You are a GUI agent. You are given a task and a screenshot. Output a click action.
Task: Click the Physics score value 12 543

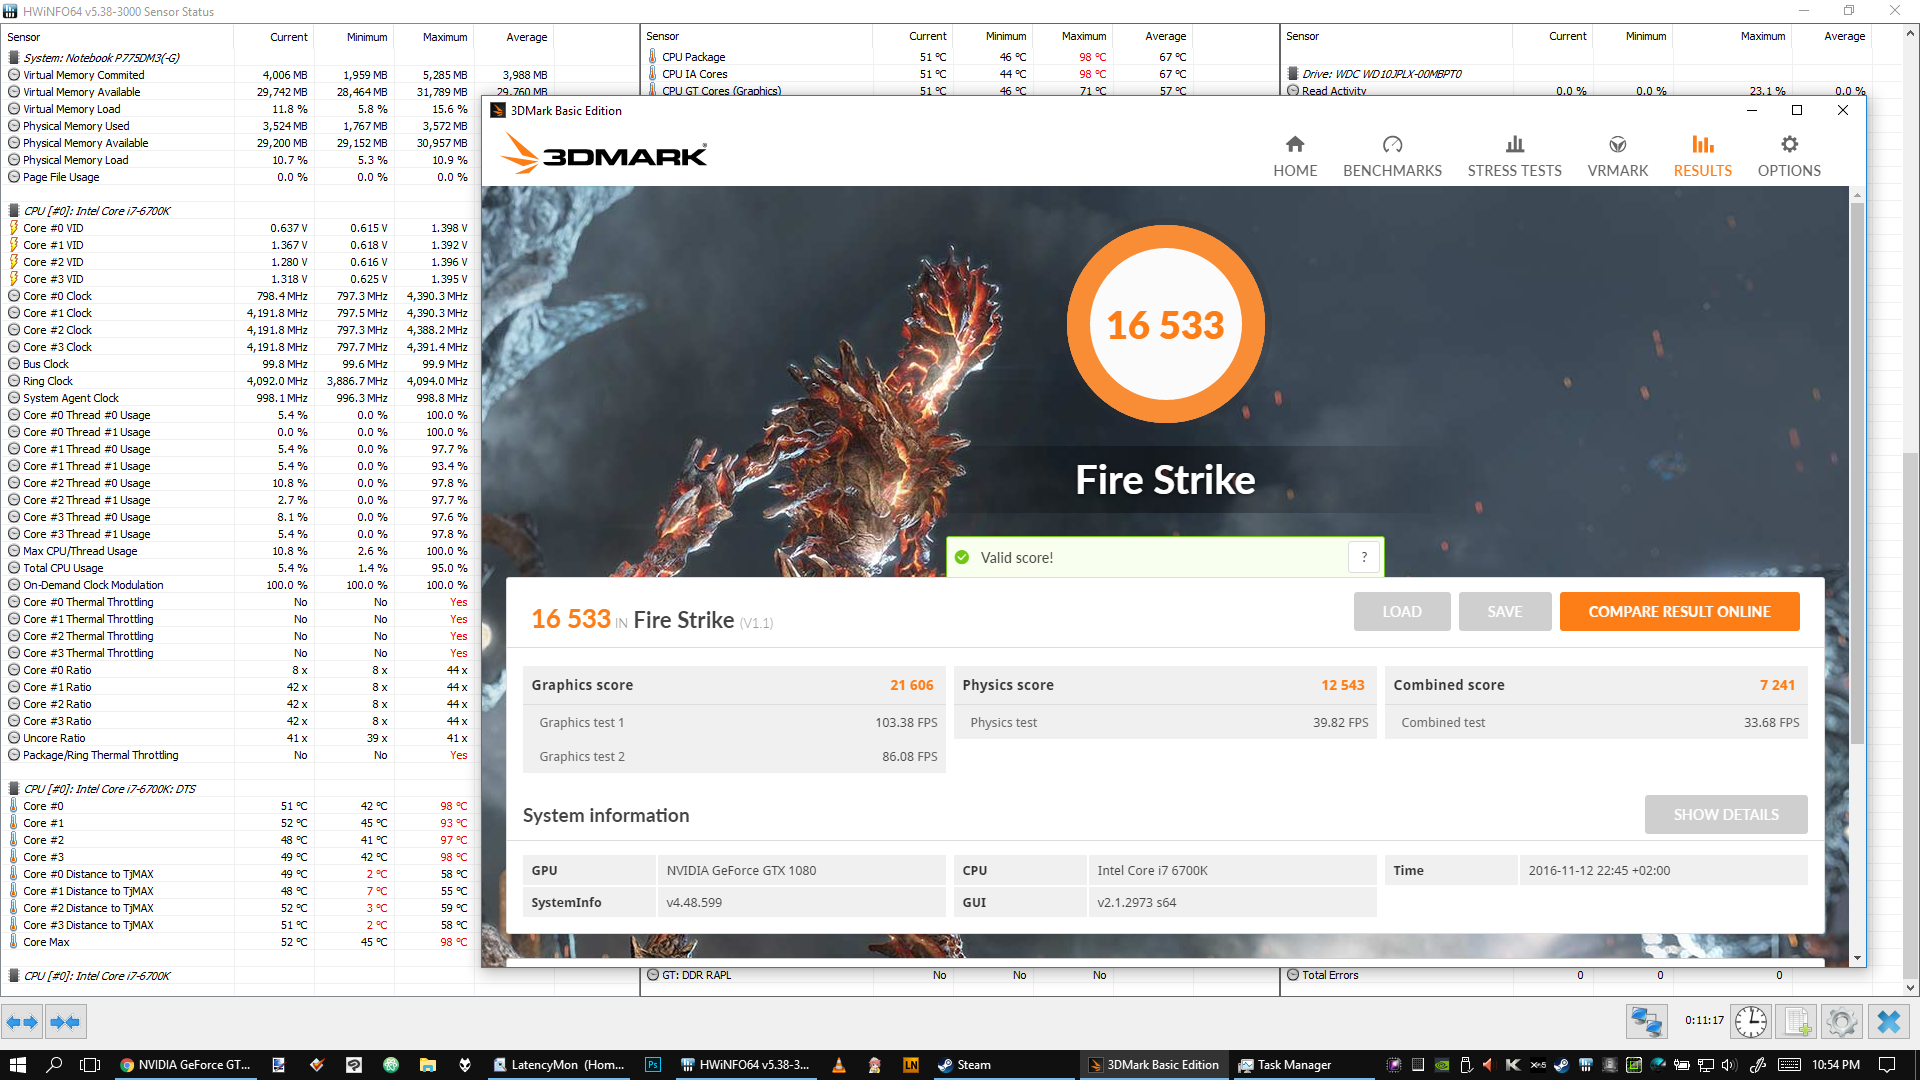[x=1342, y=685]
